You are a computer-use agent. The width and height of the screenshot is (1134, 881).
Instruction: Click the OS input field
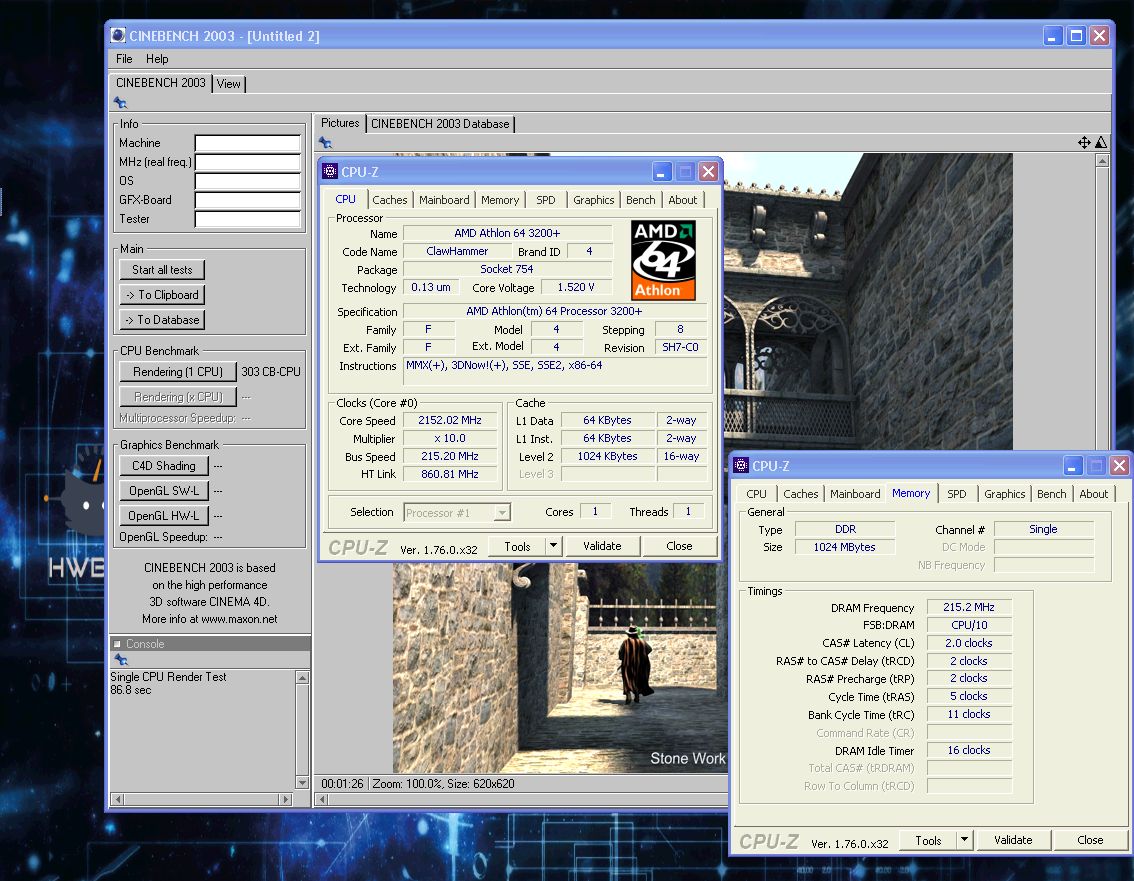pyautogui.click(x=247, y=181)
